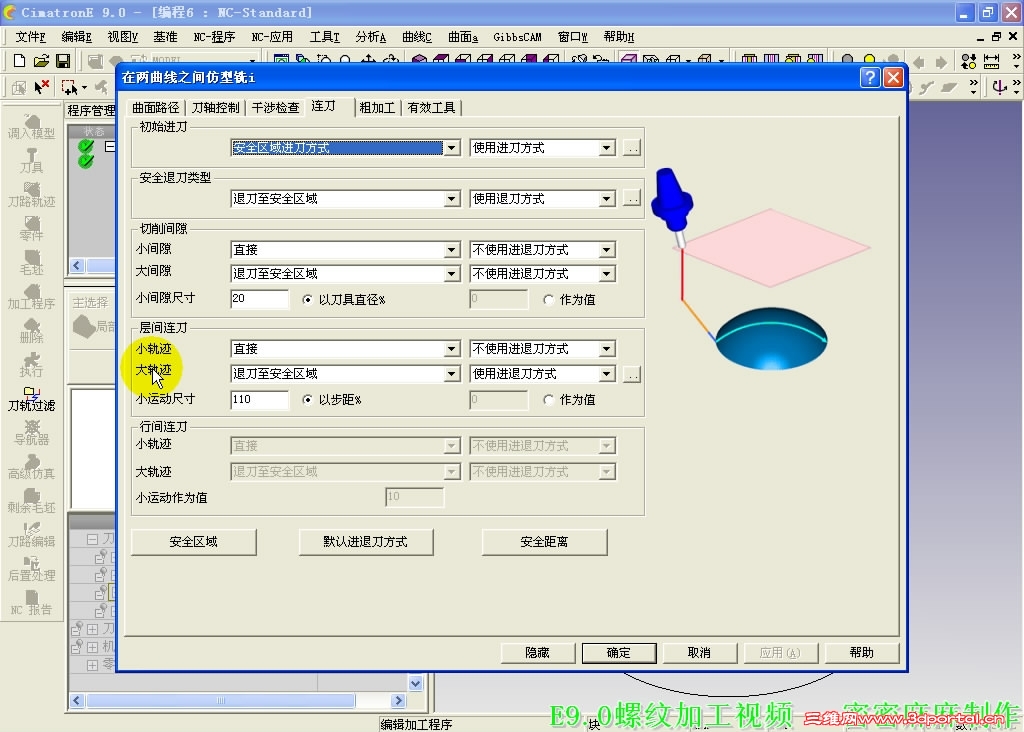Click 帮助 button in dialog

point(862,653)
